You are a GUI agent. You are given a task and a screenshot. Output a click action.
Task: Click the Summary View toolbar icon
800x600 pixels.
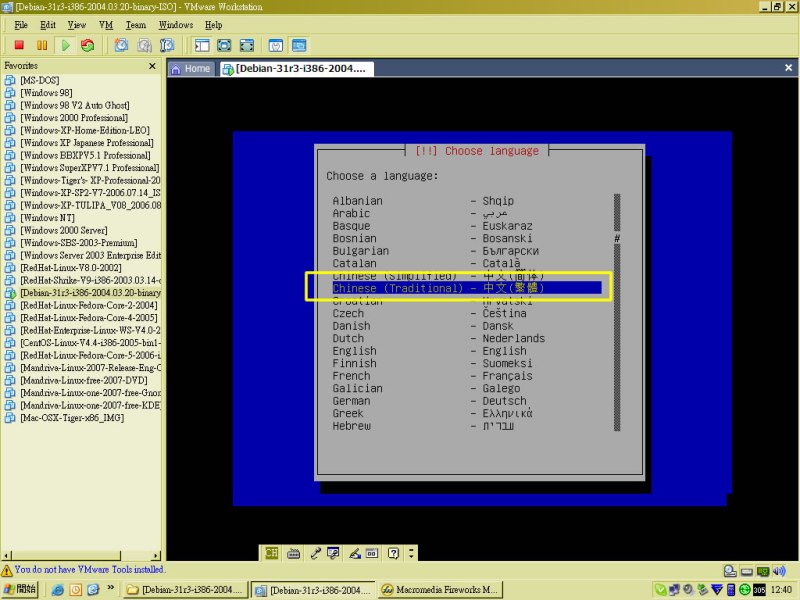[276, 45]
